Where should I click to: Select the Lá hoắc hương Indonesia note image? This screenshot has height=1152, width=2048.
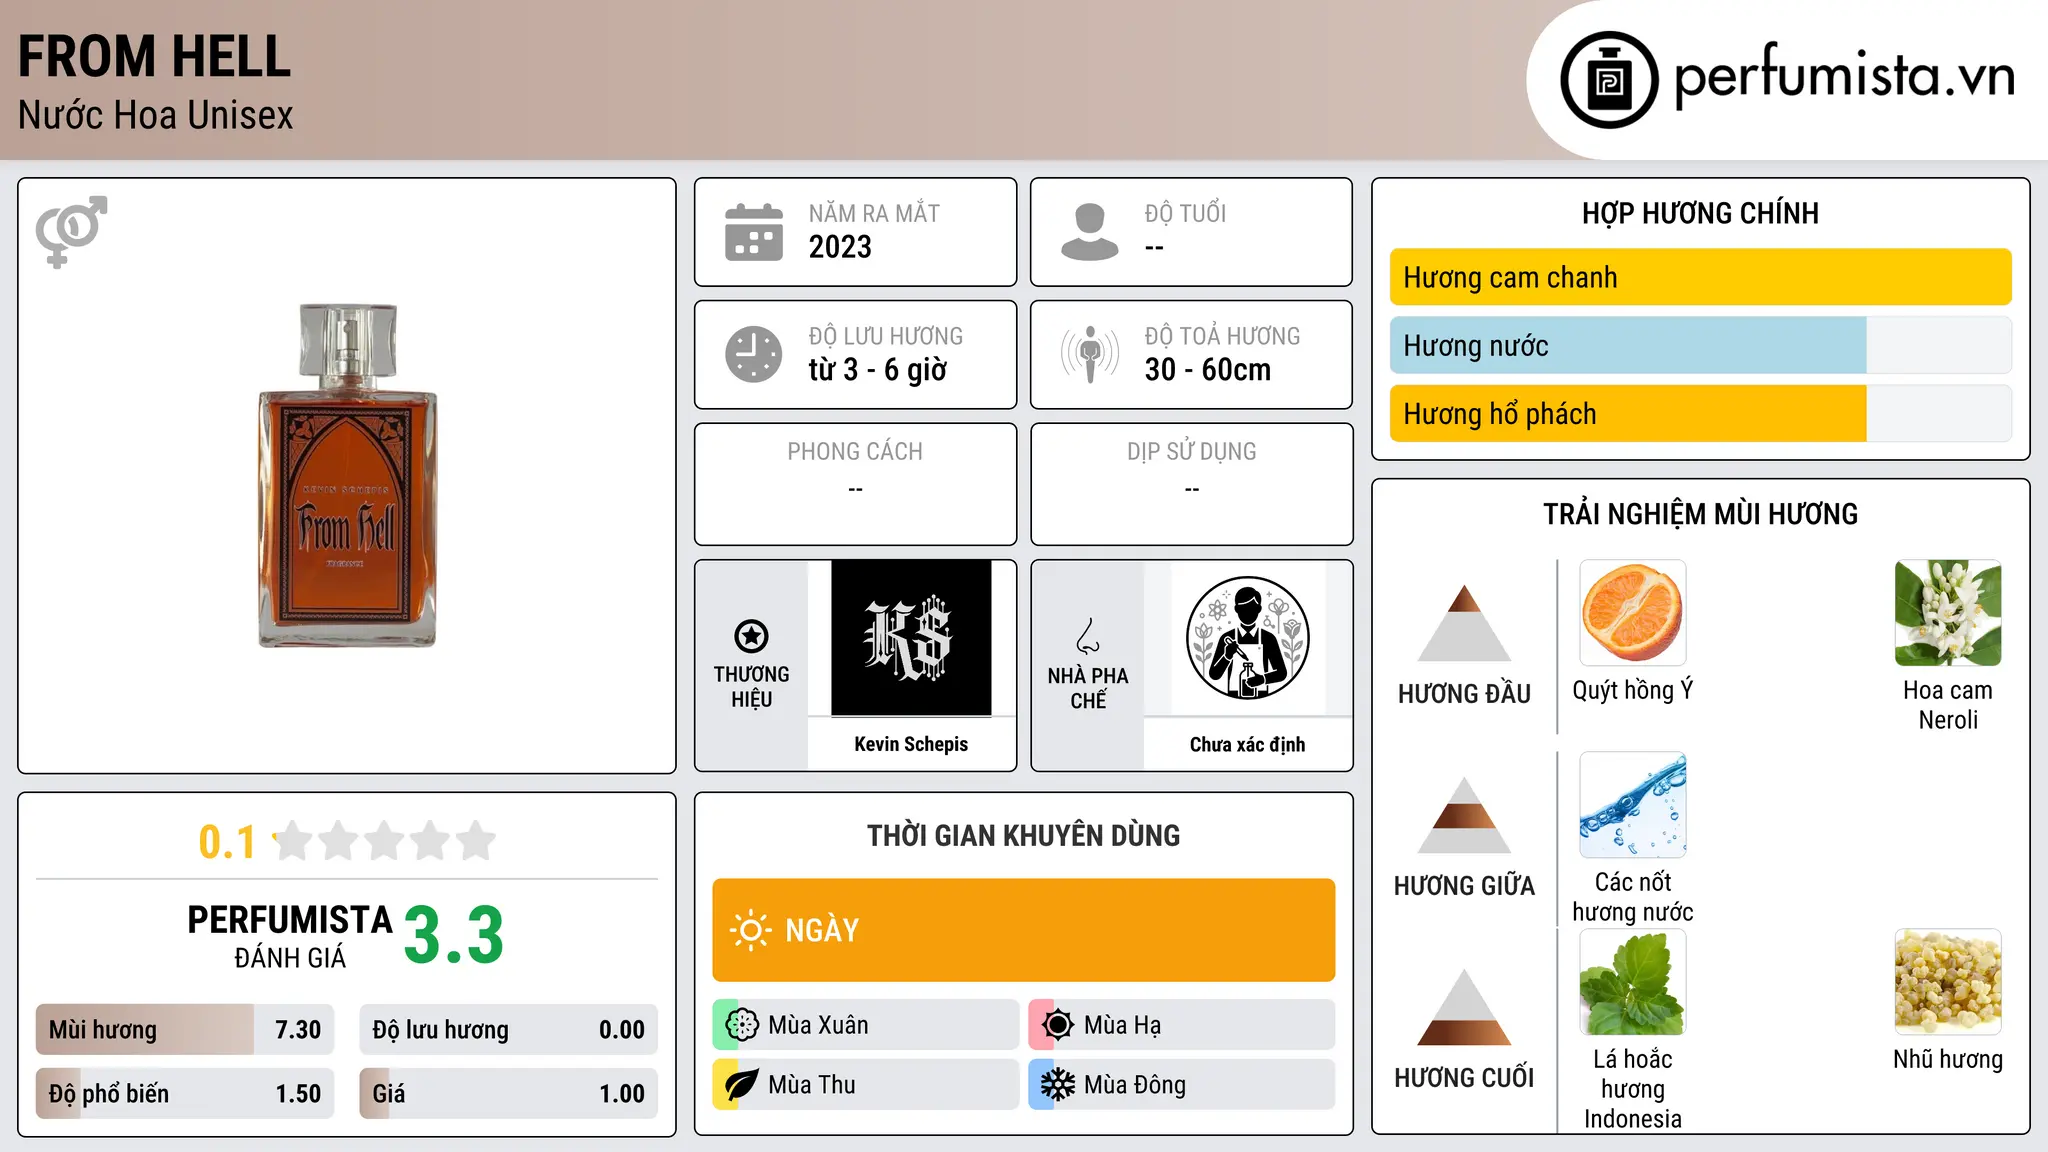1633,982
